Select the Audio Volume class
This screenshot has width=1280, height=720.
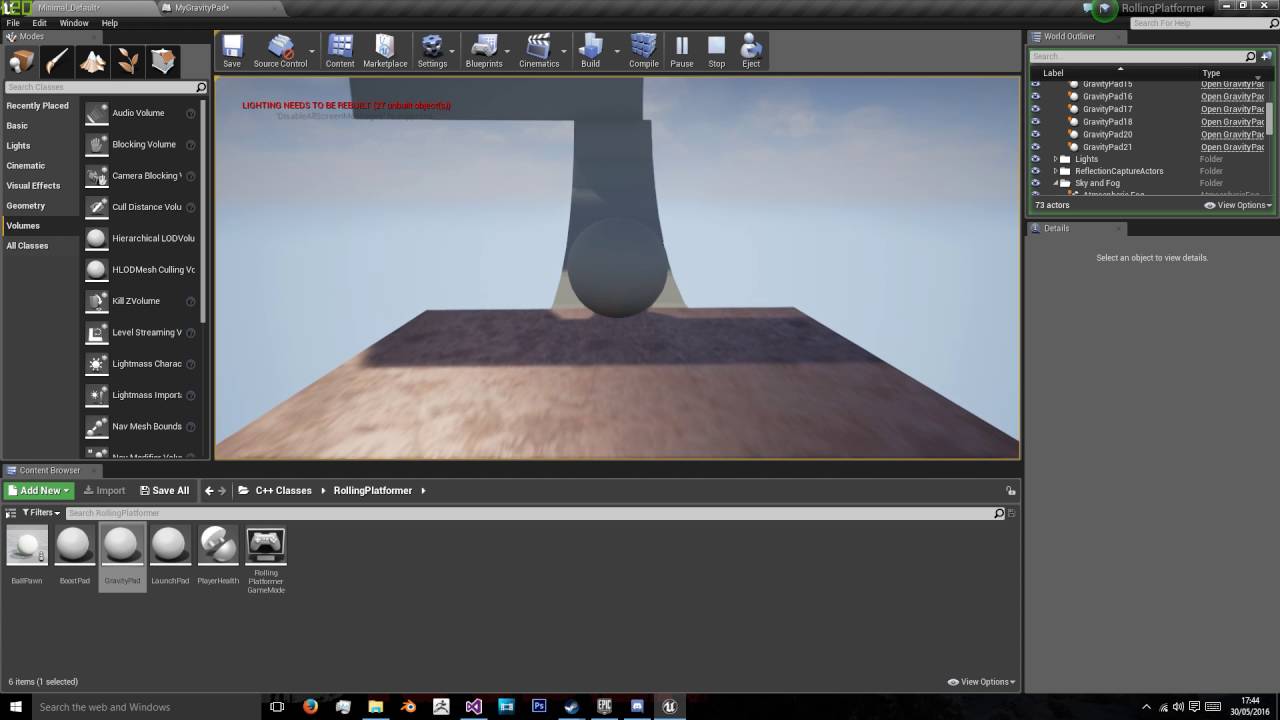[x=142, y=113]
